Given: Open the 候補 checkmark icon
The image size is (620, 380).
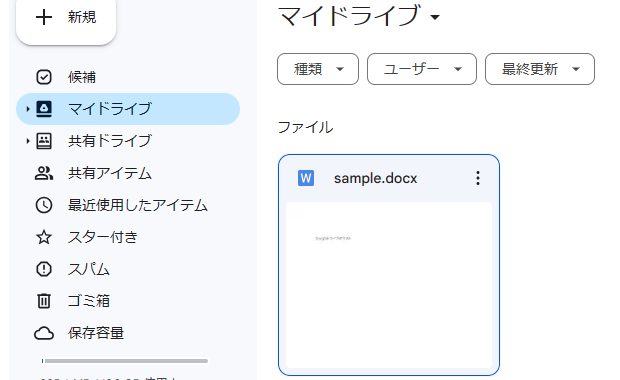Looking at the screenshot, I should 43,77.
